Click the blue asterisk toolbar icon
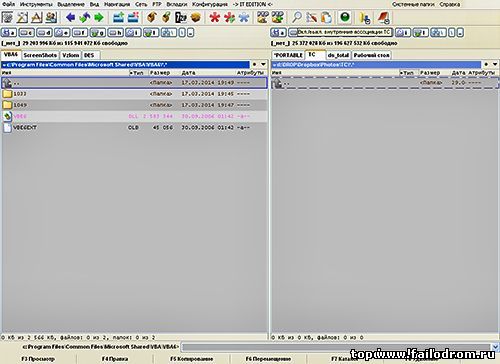This screenshot has height=364, width=500. 244,17
